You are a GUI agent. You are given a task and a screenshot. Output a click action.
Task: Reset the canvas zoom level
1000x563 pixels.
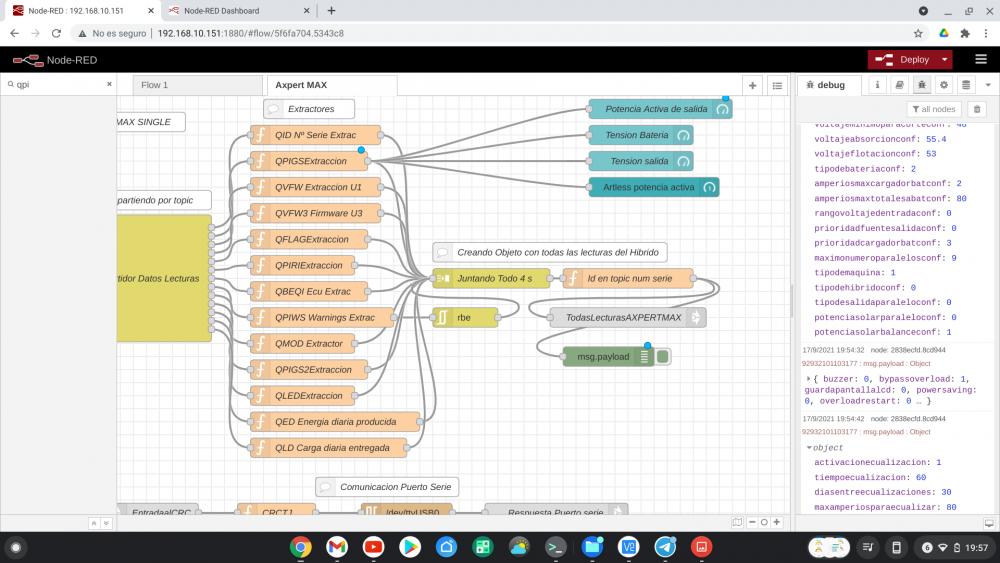click(x=764, y=522)
